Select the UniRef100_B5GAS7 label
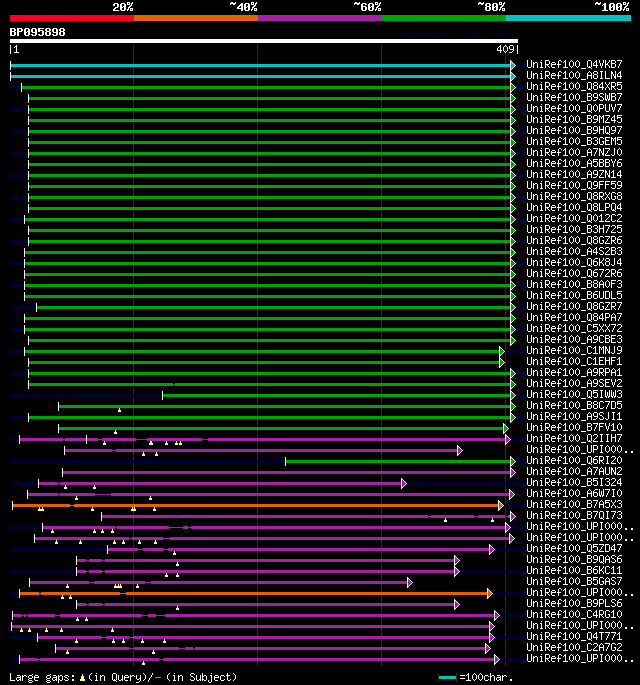Image resolution: width=640 pixels, height=685 pixels. tap(574, 581)
